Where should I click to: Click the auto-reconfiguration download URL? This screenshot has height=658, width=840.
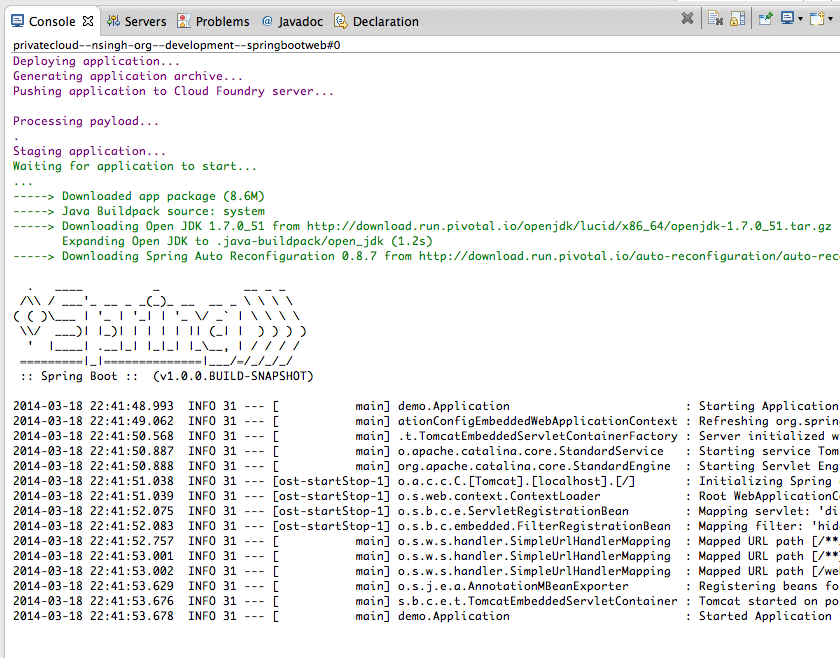click(x=629, y=256)
